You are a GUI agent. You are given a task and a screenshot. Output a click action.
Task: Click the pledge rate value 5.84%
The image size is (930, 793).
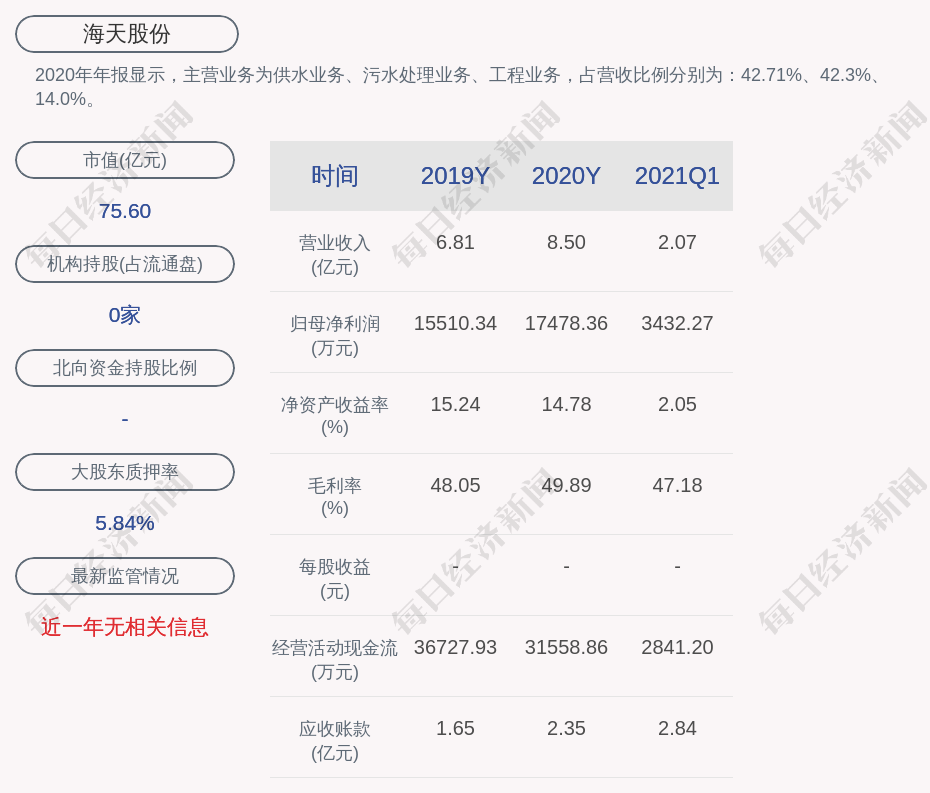point(125,523)
